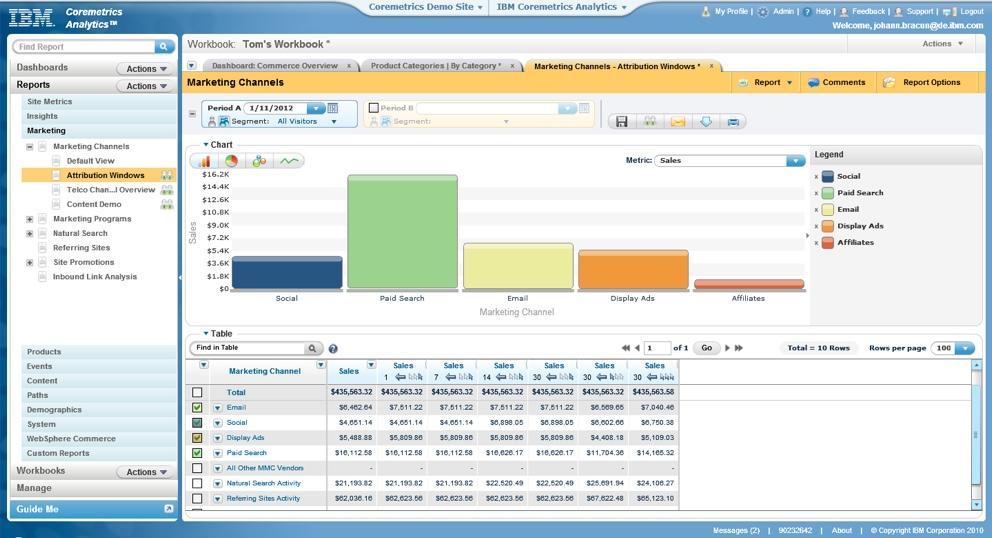The image size is (992, 538).
Task: Open the workbook Actions menu
Action: pos(942,44)
